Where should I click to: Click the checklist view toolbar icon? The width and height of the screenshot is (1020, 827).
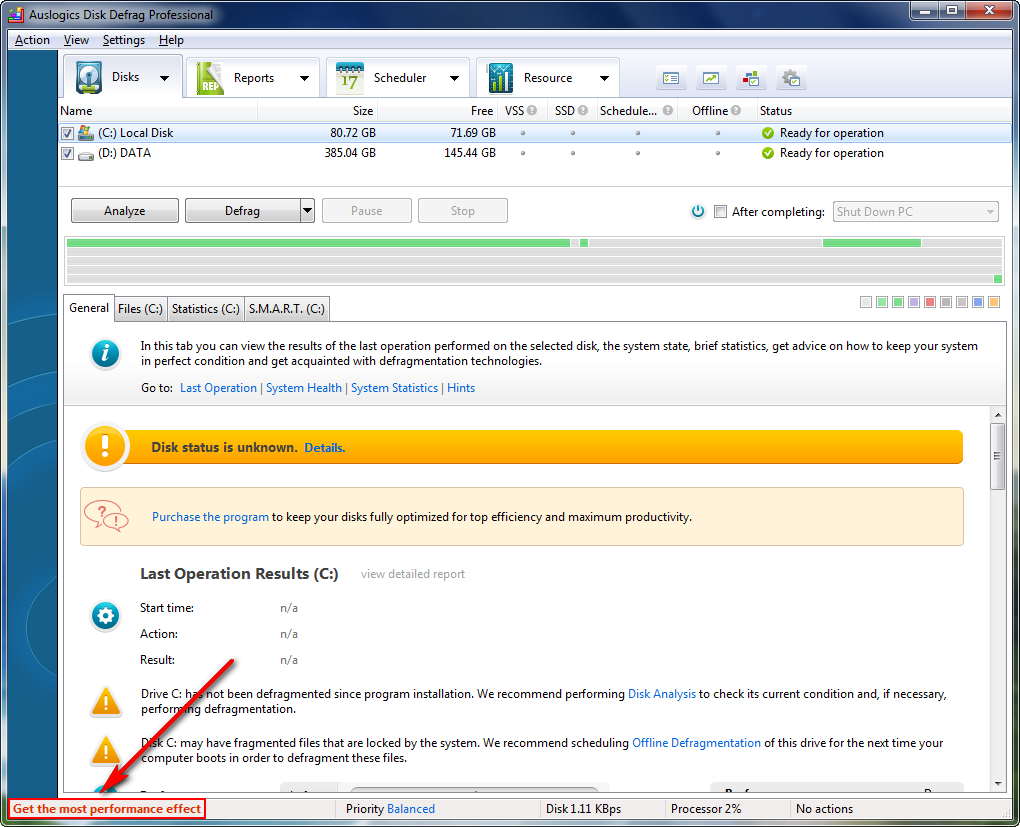[671, 79]
